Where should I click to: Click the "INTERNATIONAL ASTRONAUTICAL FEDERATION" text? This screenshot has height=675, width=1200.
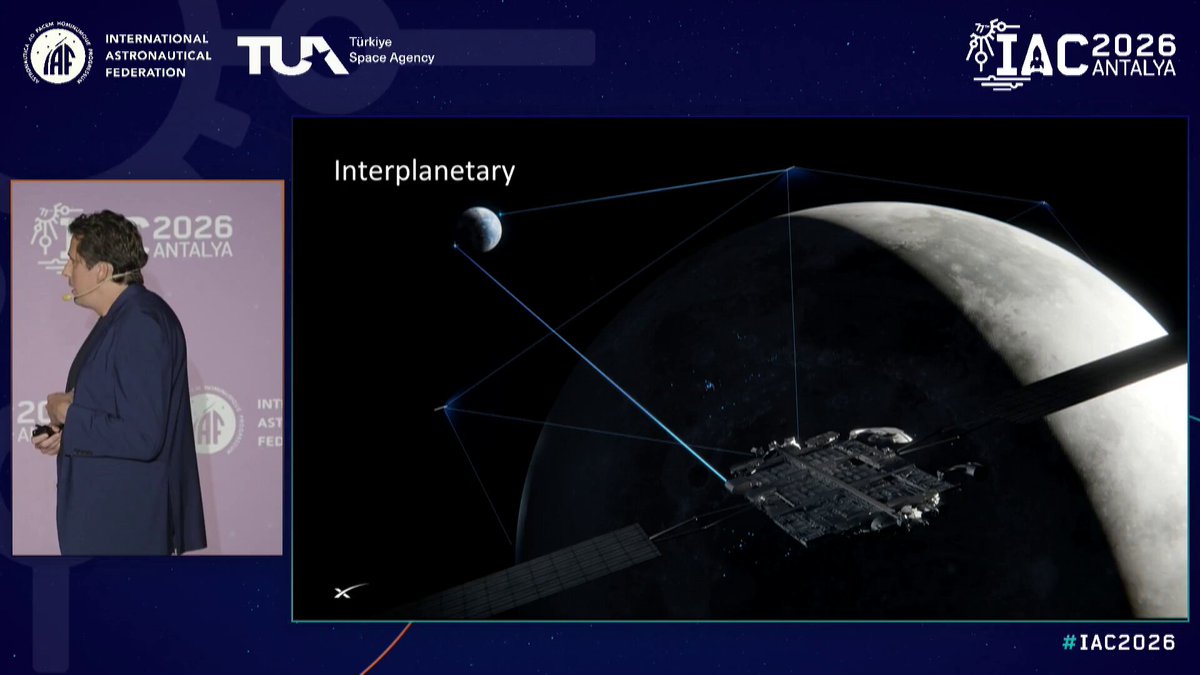tap(157, 55)
